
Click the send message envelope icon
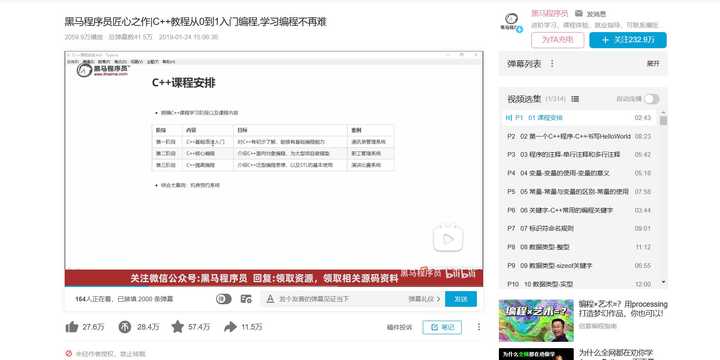579,13
